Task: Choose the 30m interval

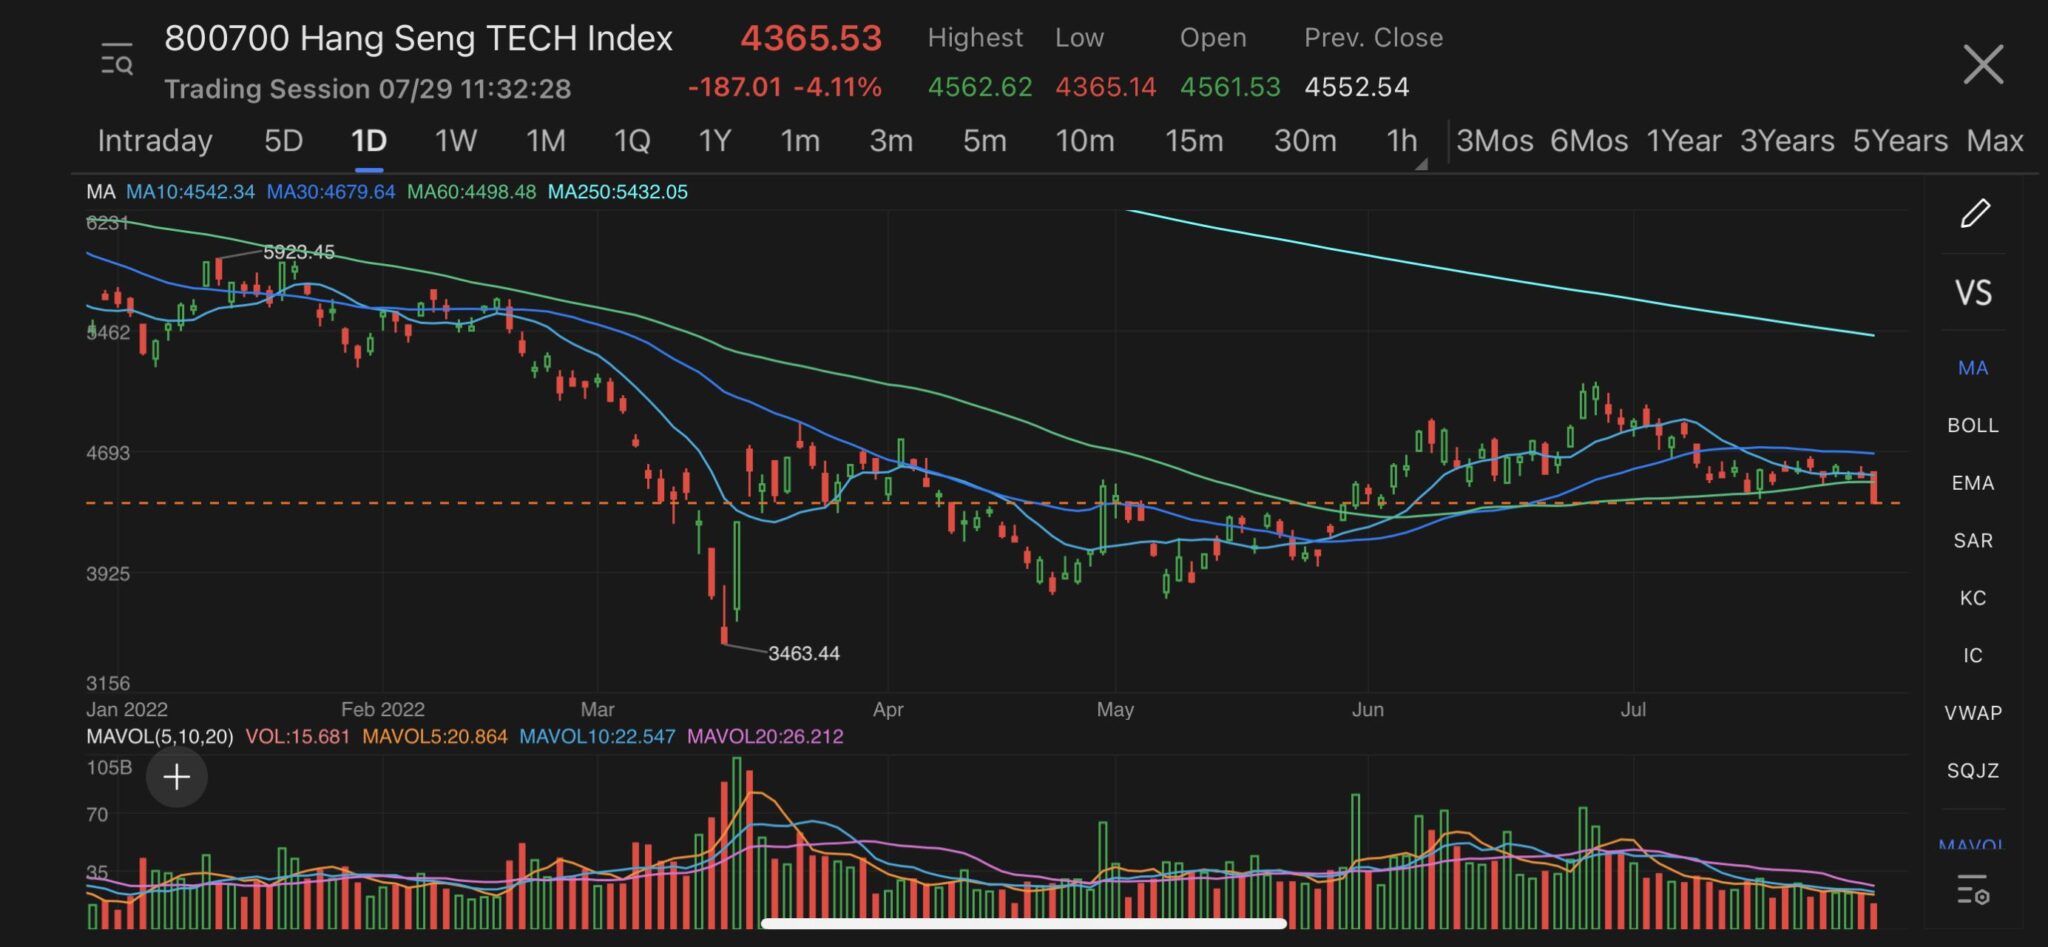Action: pyautogui.click(x=1305, y=141)
